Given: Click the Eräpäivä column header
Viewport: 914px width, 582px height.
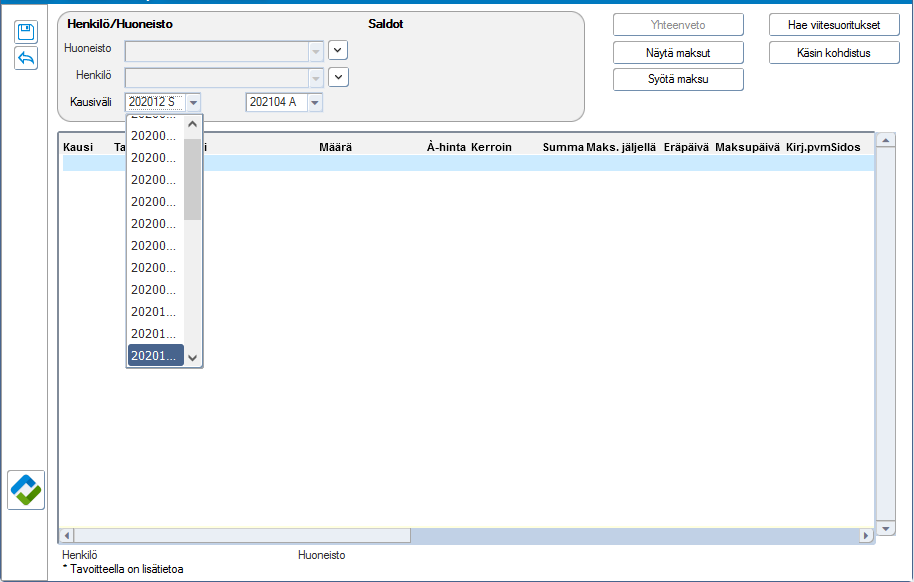Looking at the screenshot, I should point(686,147).
